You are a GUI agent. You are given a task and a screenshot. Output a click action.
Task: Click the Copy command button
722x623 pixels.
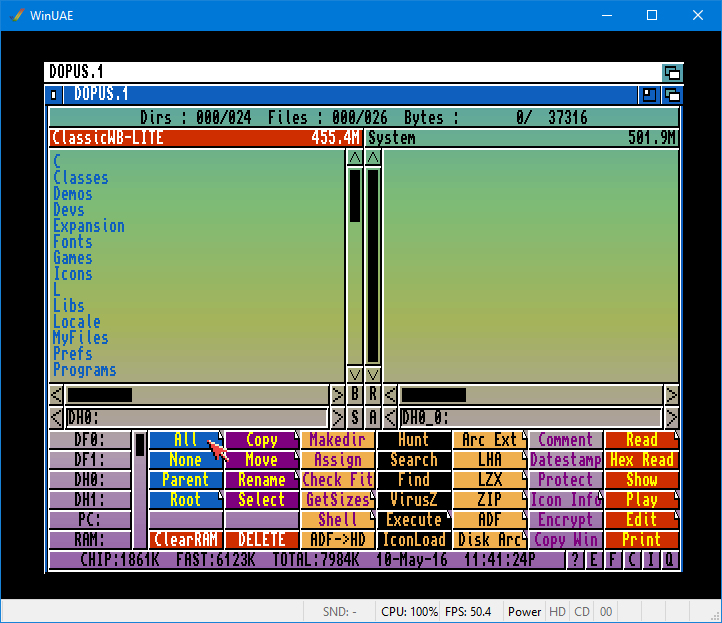261,440
